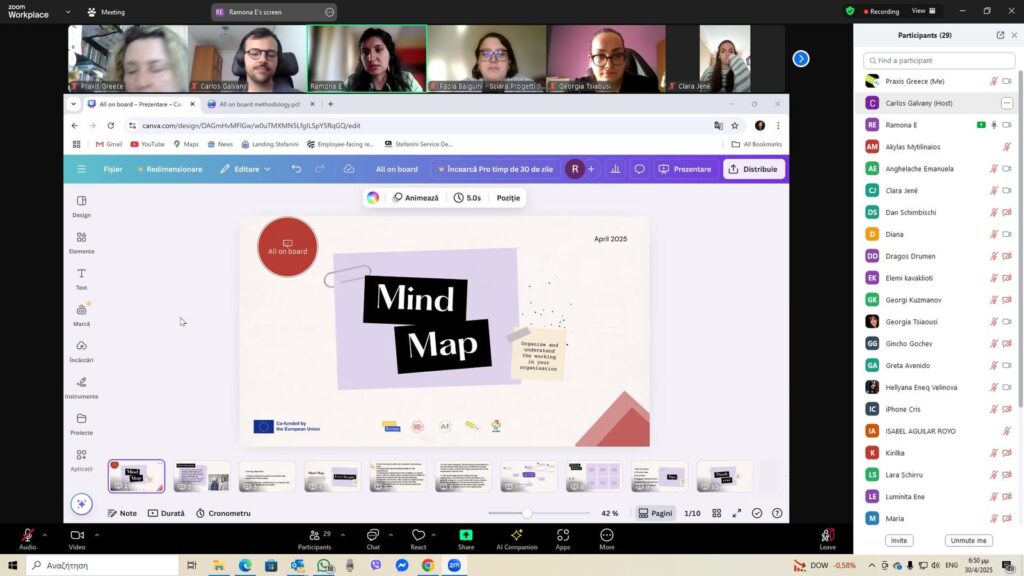This screenshot has height=576, width=1024.
Task: Click the Find a participant search field
Action: point(938,61)
